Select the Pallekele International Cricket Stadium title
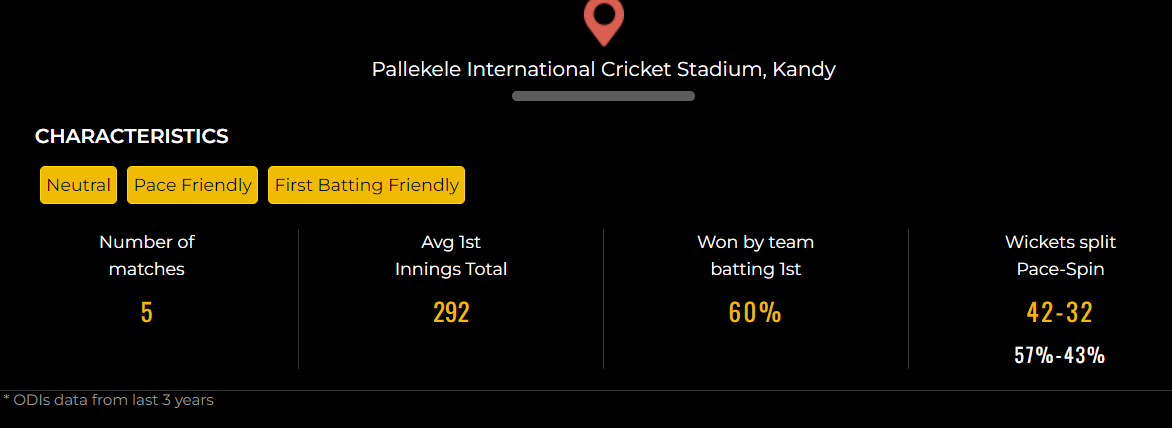 click(x=603, y=70)
